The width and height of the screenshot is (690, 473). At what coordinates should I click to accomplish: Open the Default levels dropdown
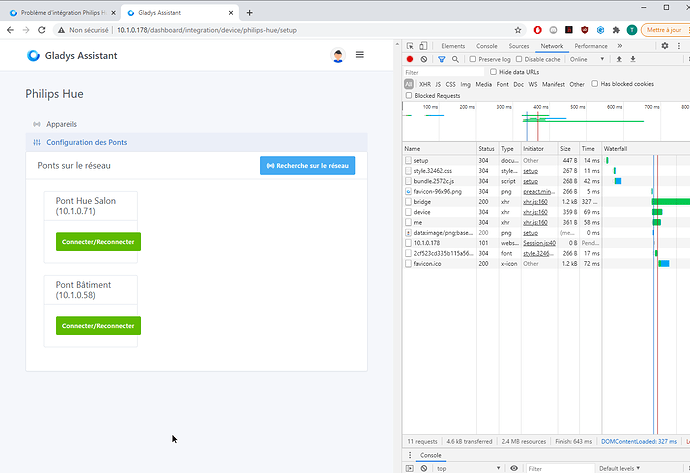(x=620, y=468)
